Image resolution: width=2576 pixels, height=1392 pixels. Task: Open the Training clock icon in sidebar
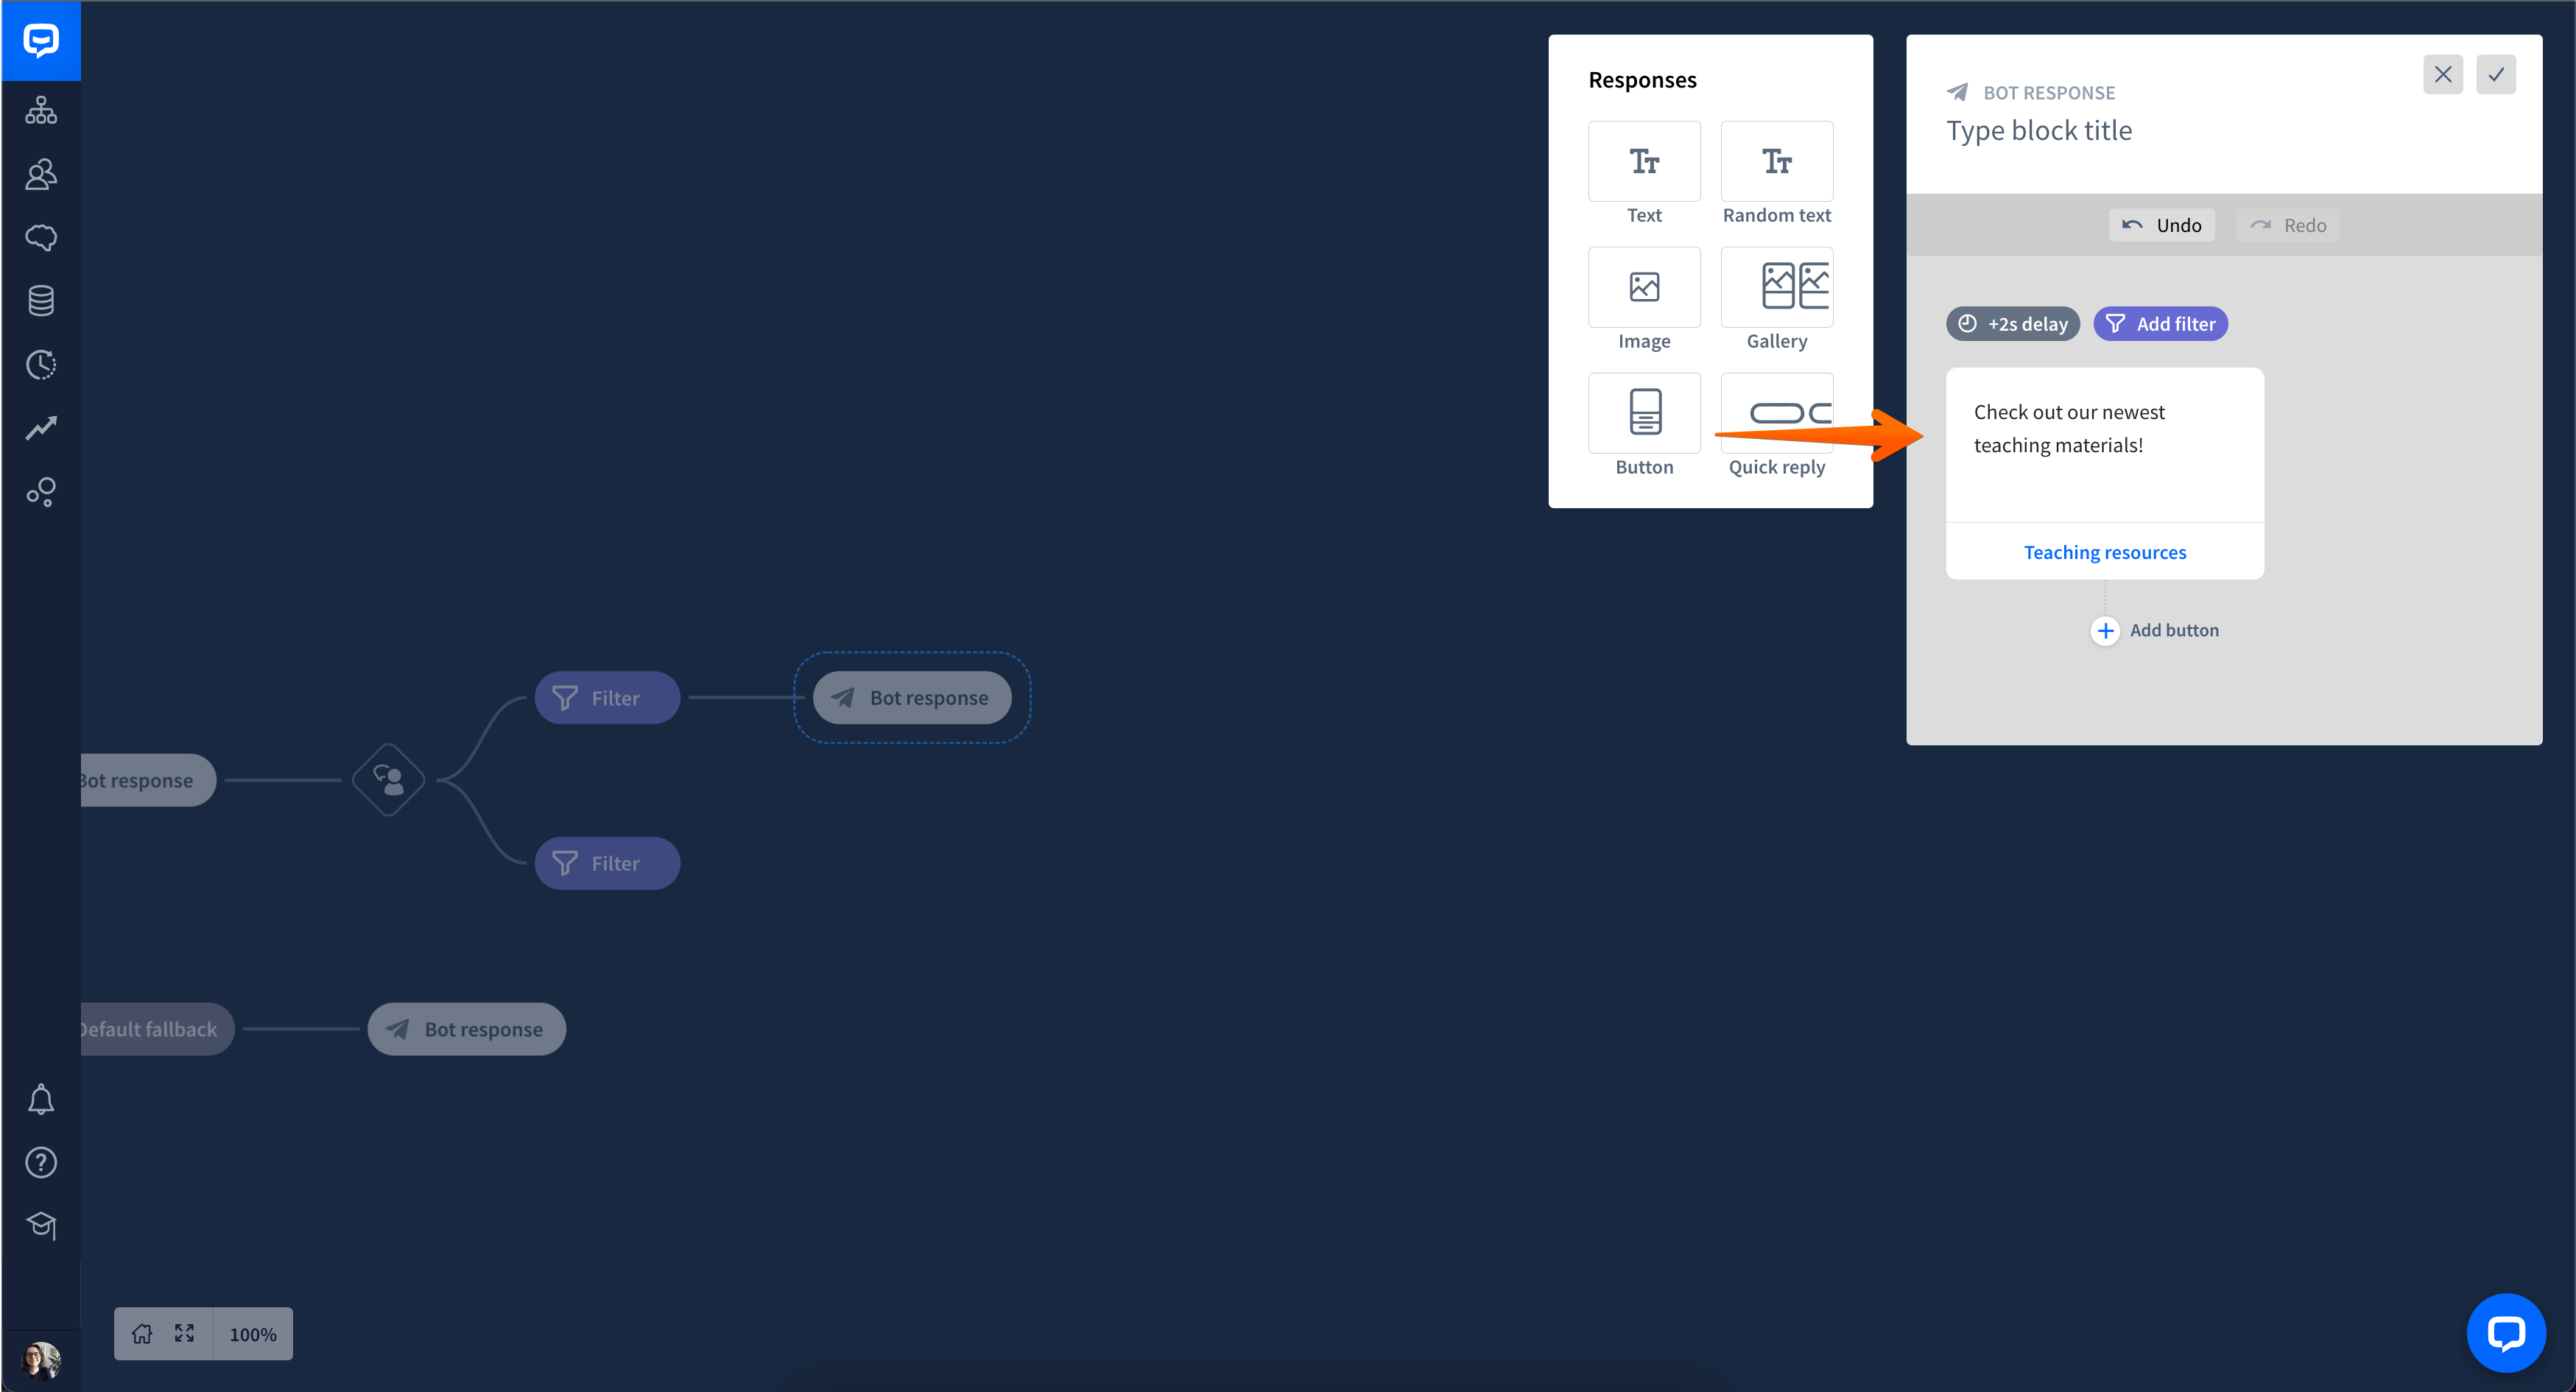pos(41,364)
